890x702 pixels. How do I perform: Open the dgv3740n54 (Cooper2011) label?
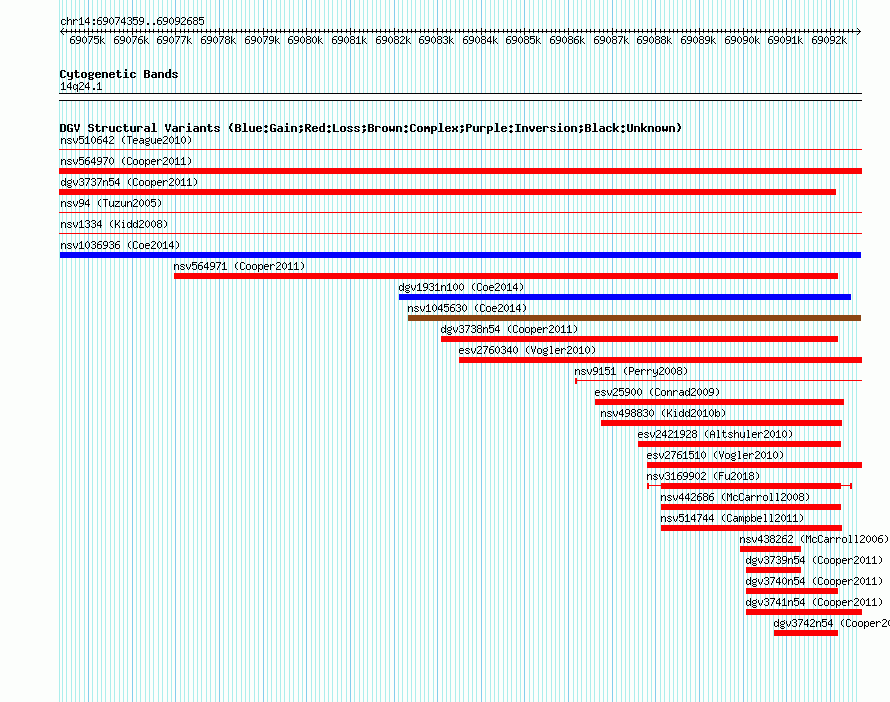point(814,581)
